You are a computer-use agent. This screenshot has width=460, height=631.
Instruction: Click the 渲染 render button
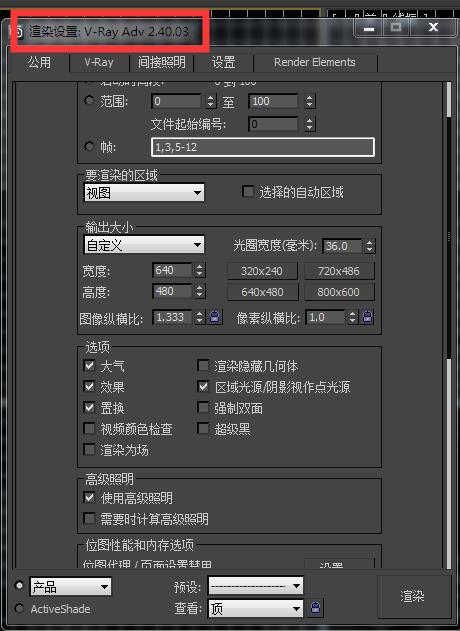pyautogui.click(x=413, y=596)
